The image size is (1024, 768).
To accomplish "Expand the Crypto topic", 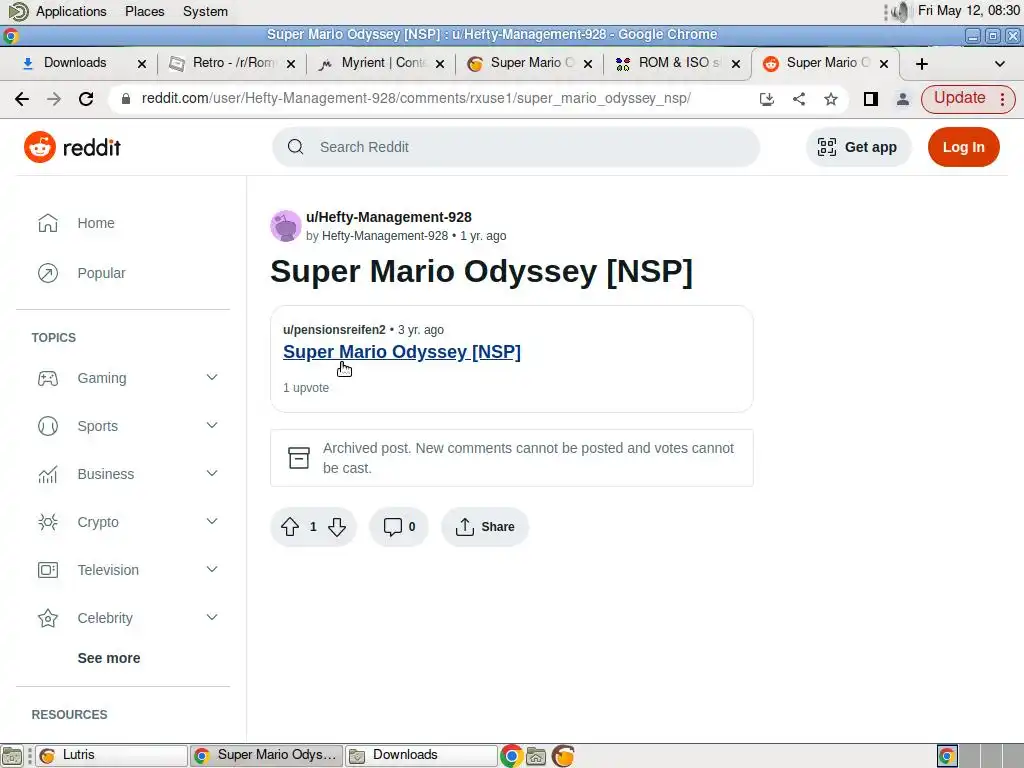I will coord(212,522).
